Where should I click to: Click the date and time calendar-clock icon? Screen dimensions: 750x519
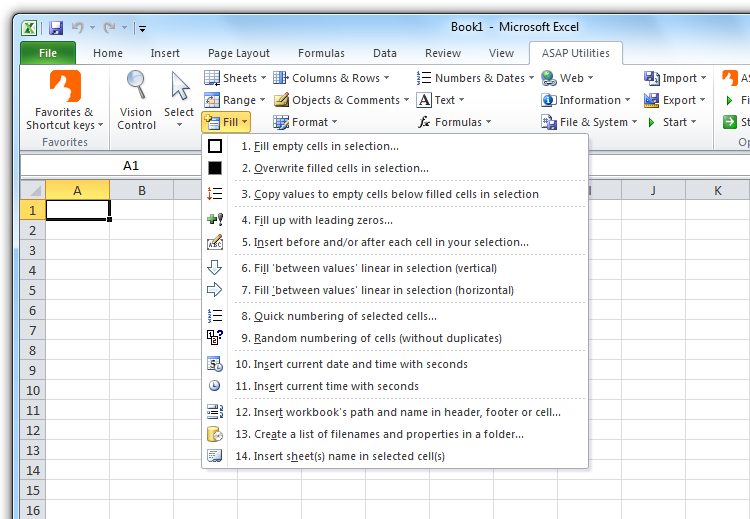tap(215, 364)
